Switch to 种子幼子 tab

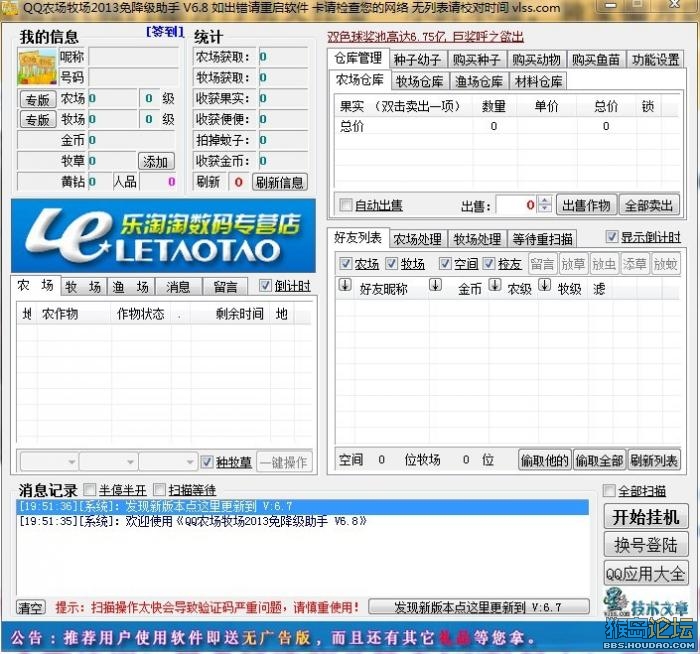(x=417, y=59)
